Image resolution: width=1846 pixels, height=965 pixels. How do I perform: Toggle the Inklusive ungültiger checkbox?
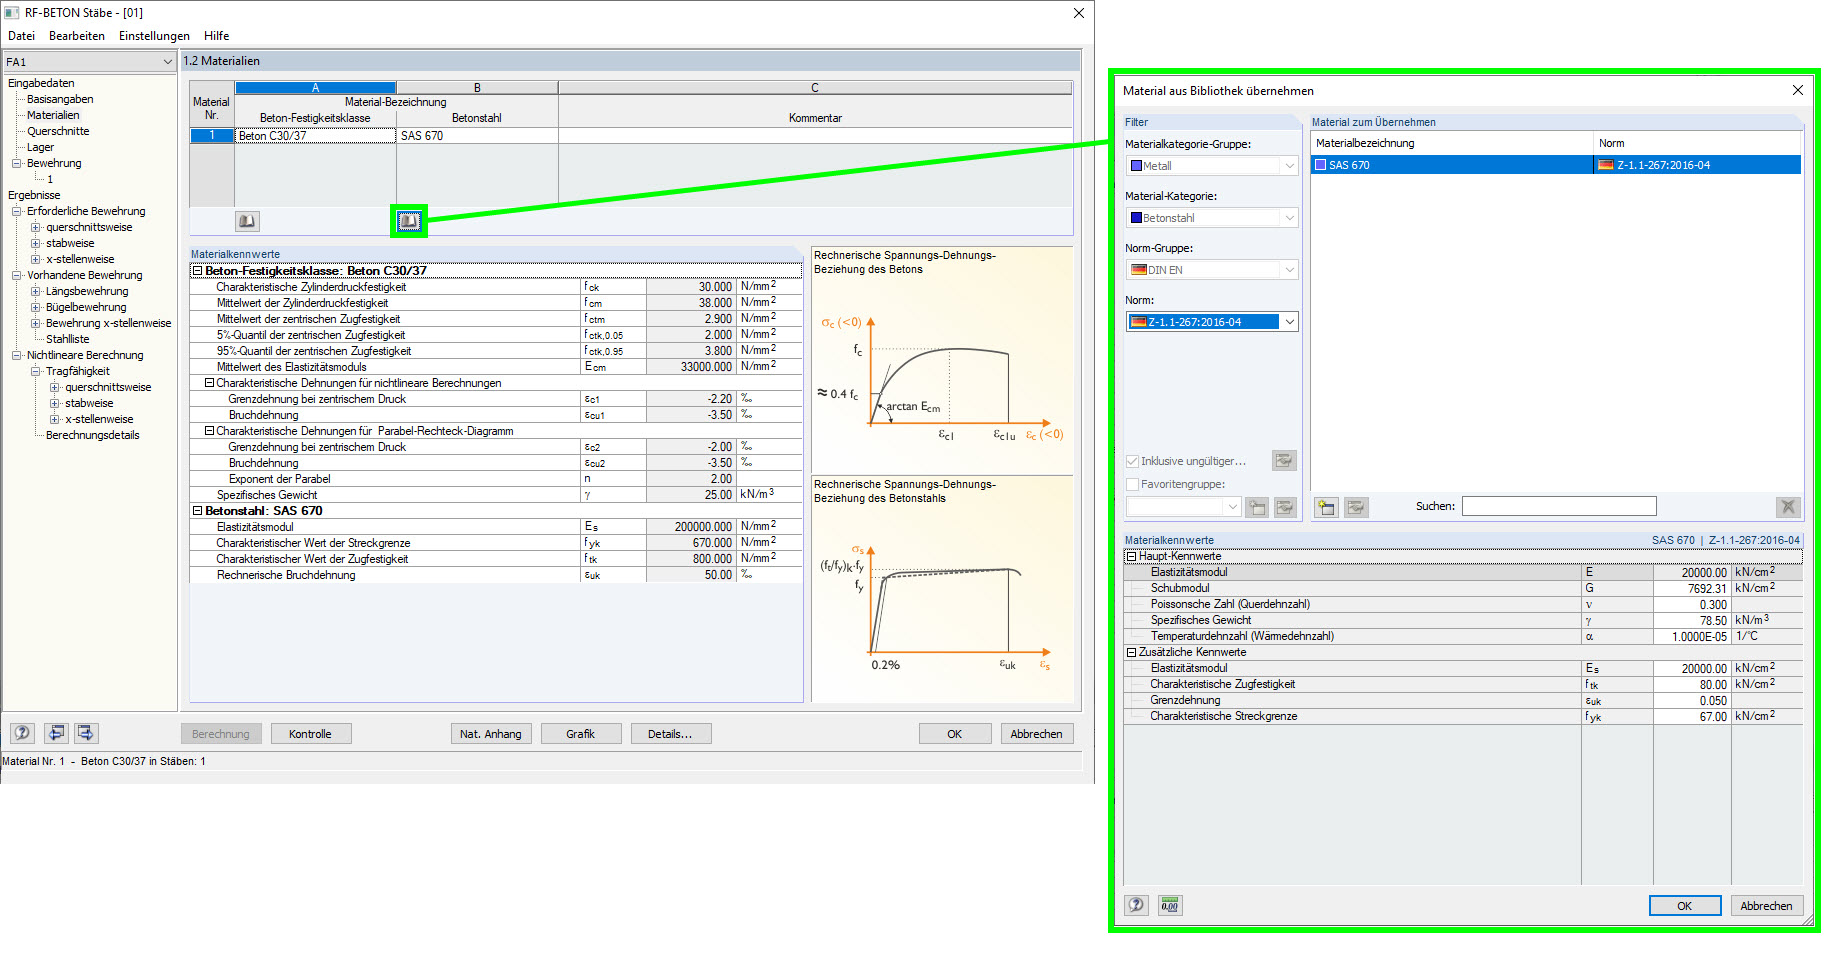click(1132, 461)
